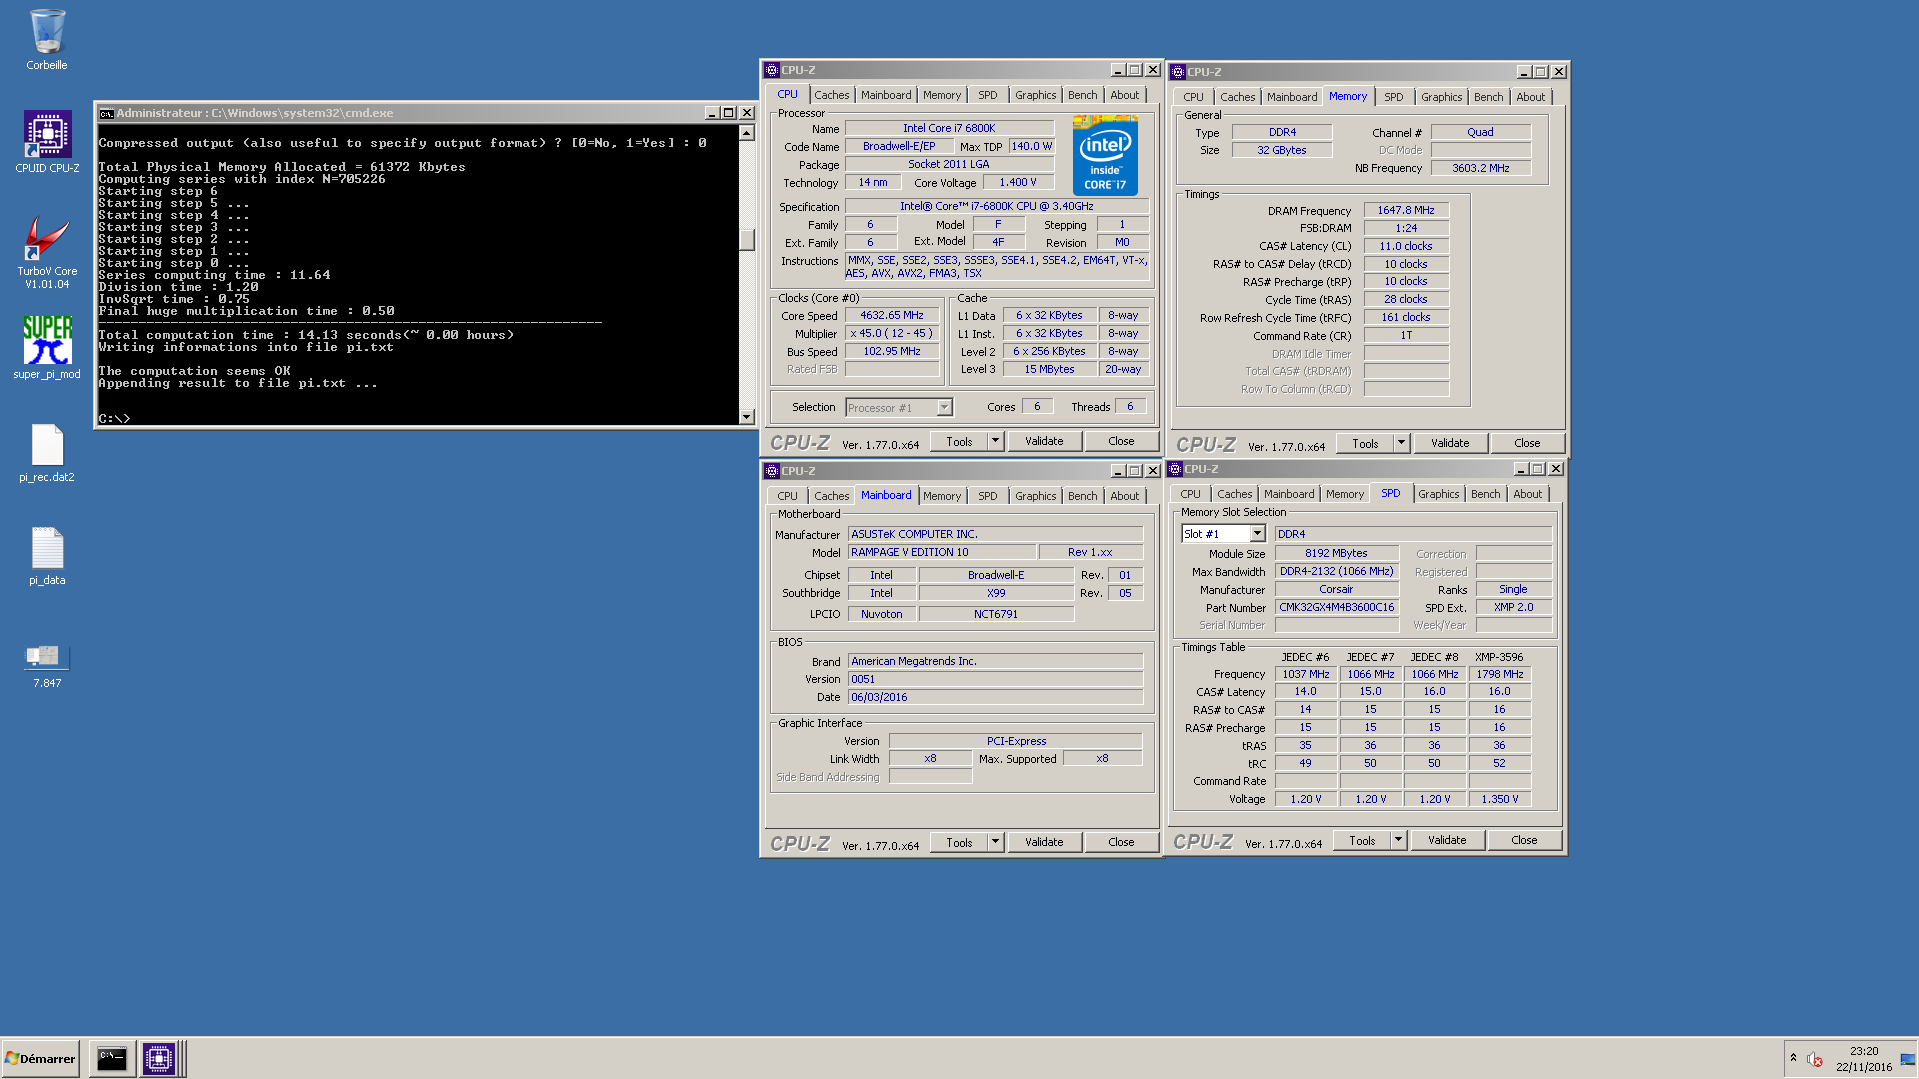Select the CPU tab in Mainboard window
Screen dimensions: 1919x1079
coord(787,496)
